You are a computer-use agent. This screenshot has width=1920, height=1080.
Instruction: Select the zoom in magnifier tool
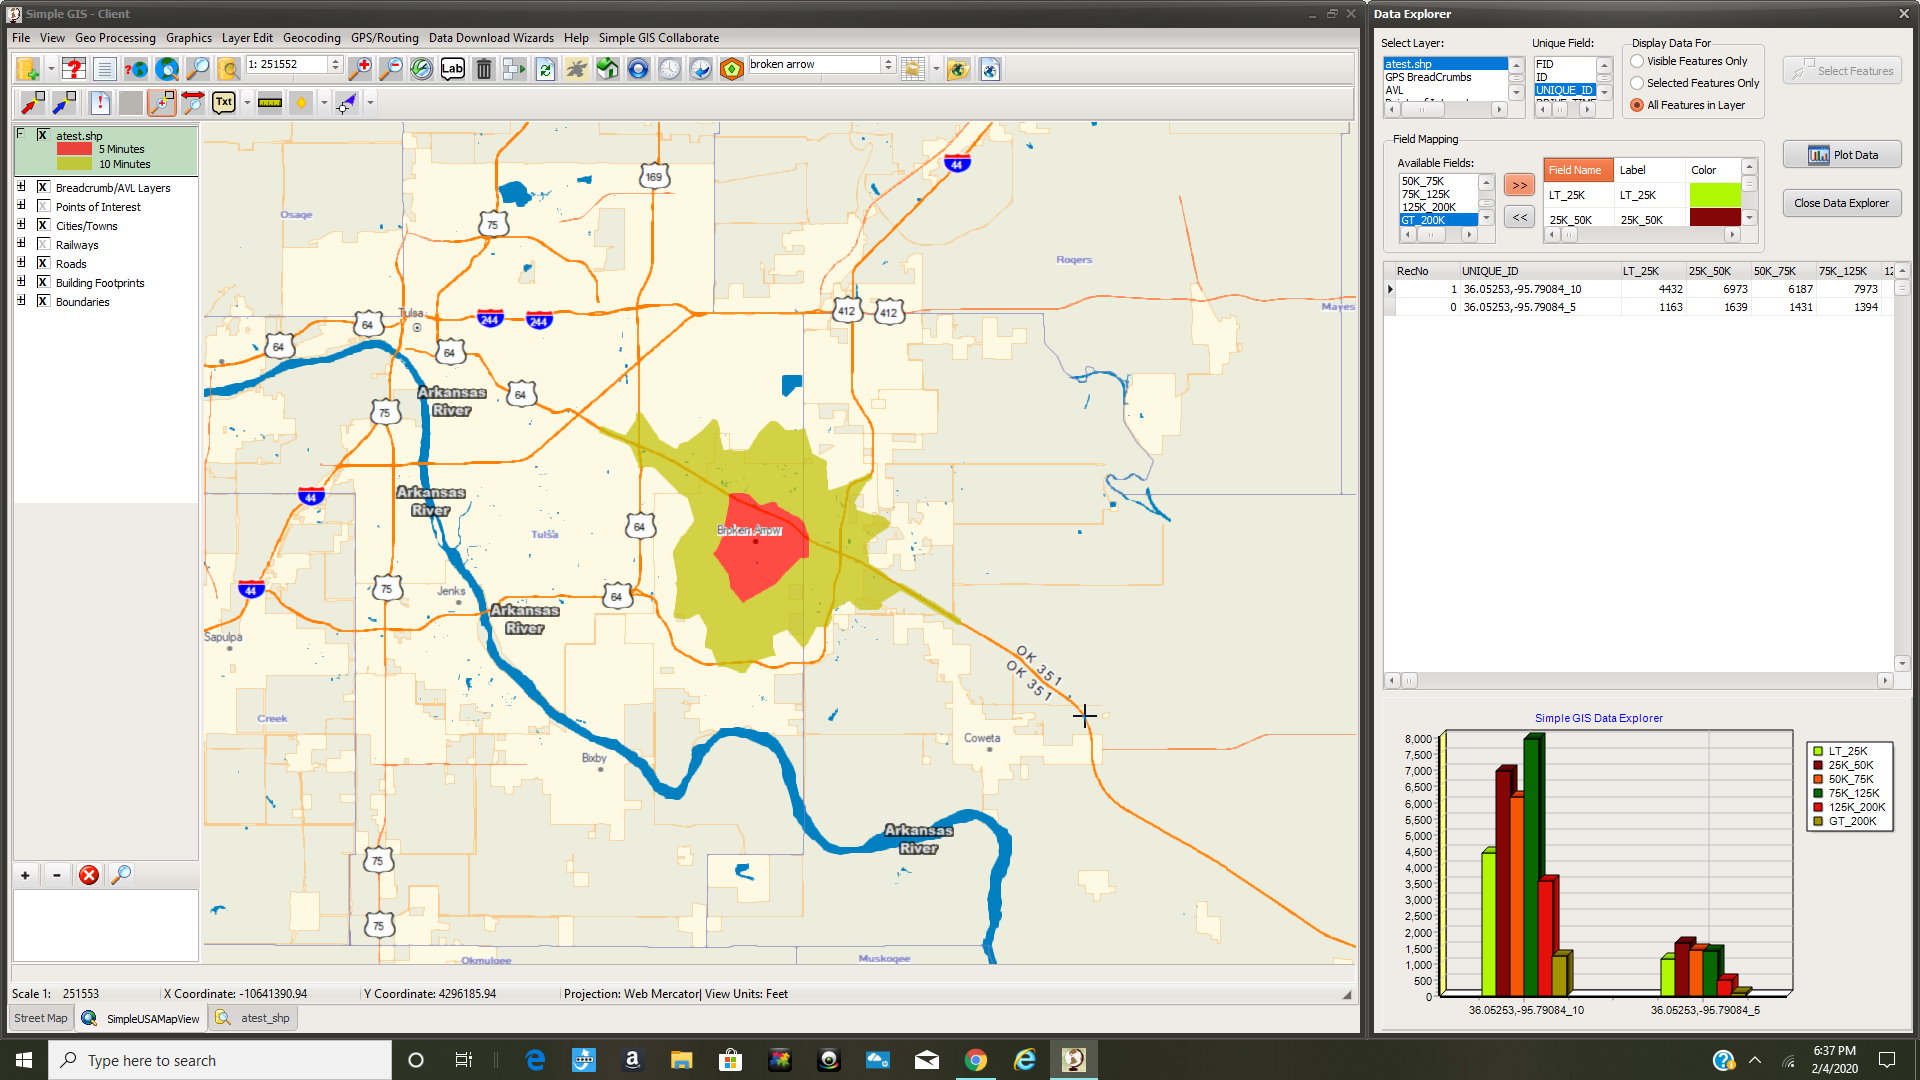tap(360, 68)
